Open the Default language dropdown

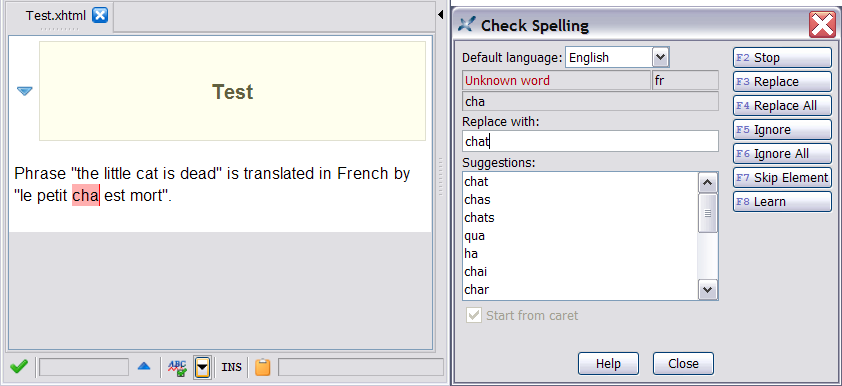point(660,56)
